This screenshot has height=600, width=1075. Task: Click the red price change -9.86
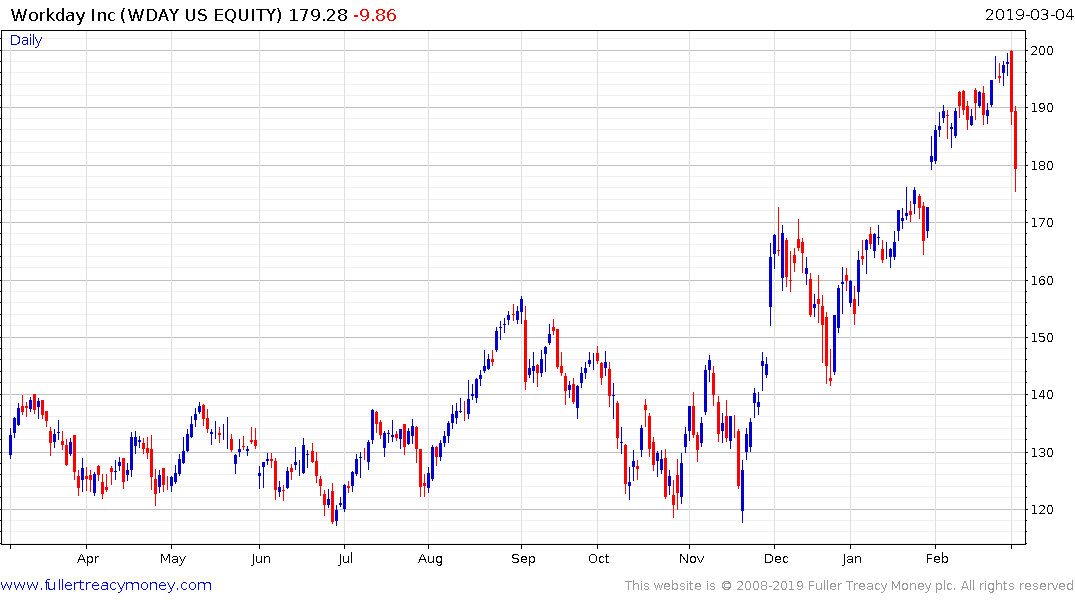click(375, 15)
